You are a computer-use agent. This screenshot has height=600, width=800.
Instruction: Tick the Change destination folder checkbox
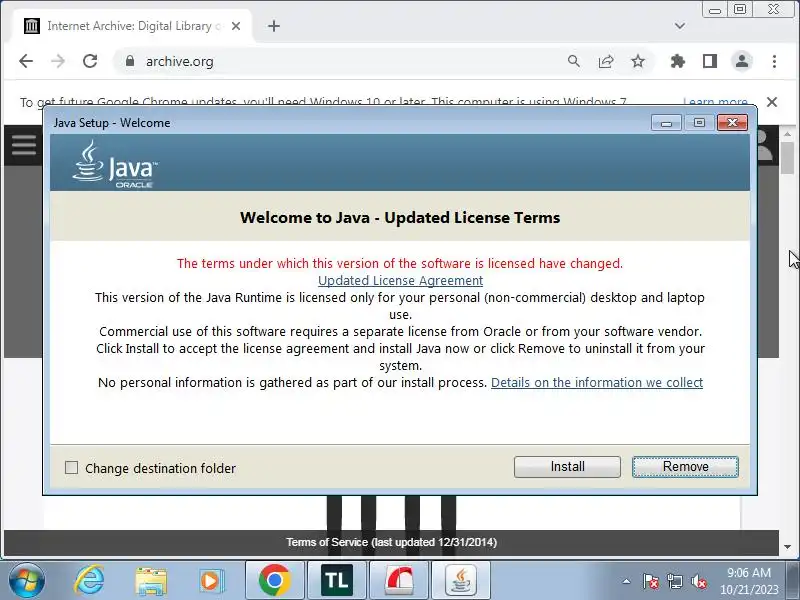pos(71,467)
